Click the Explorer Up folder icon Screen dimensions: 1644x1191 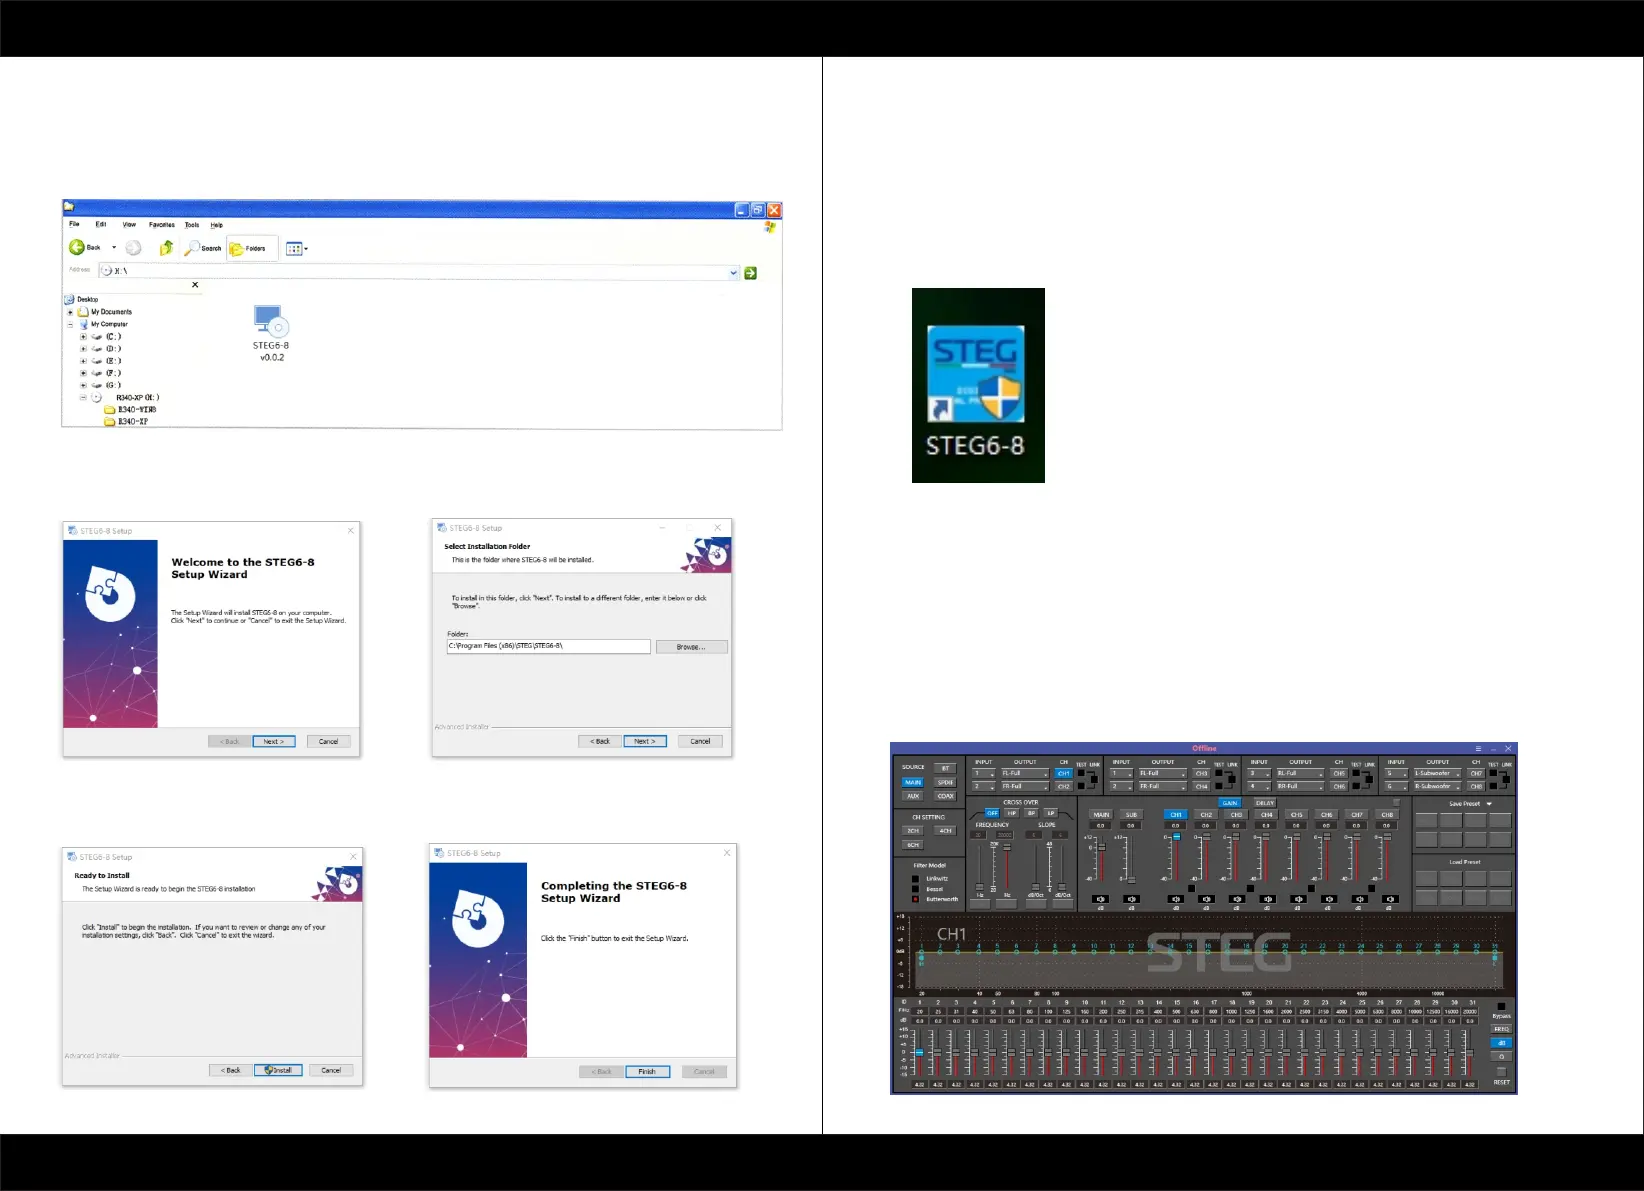(x=166, y=248)
